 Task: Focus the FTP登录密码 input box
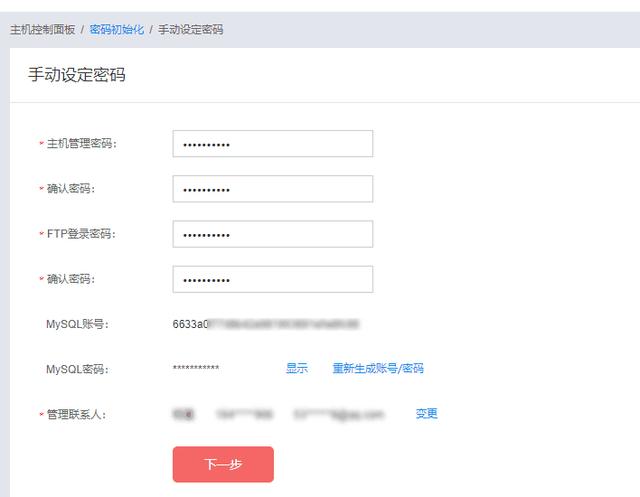[x=272, y=234]
